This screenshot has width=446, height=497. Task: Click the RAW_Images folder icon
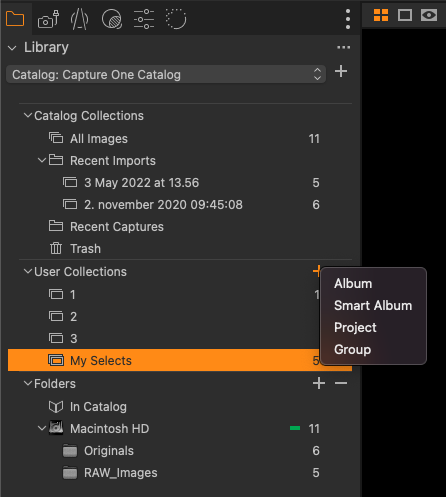(x=70, y=473)
